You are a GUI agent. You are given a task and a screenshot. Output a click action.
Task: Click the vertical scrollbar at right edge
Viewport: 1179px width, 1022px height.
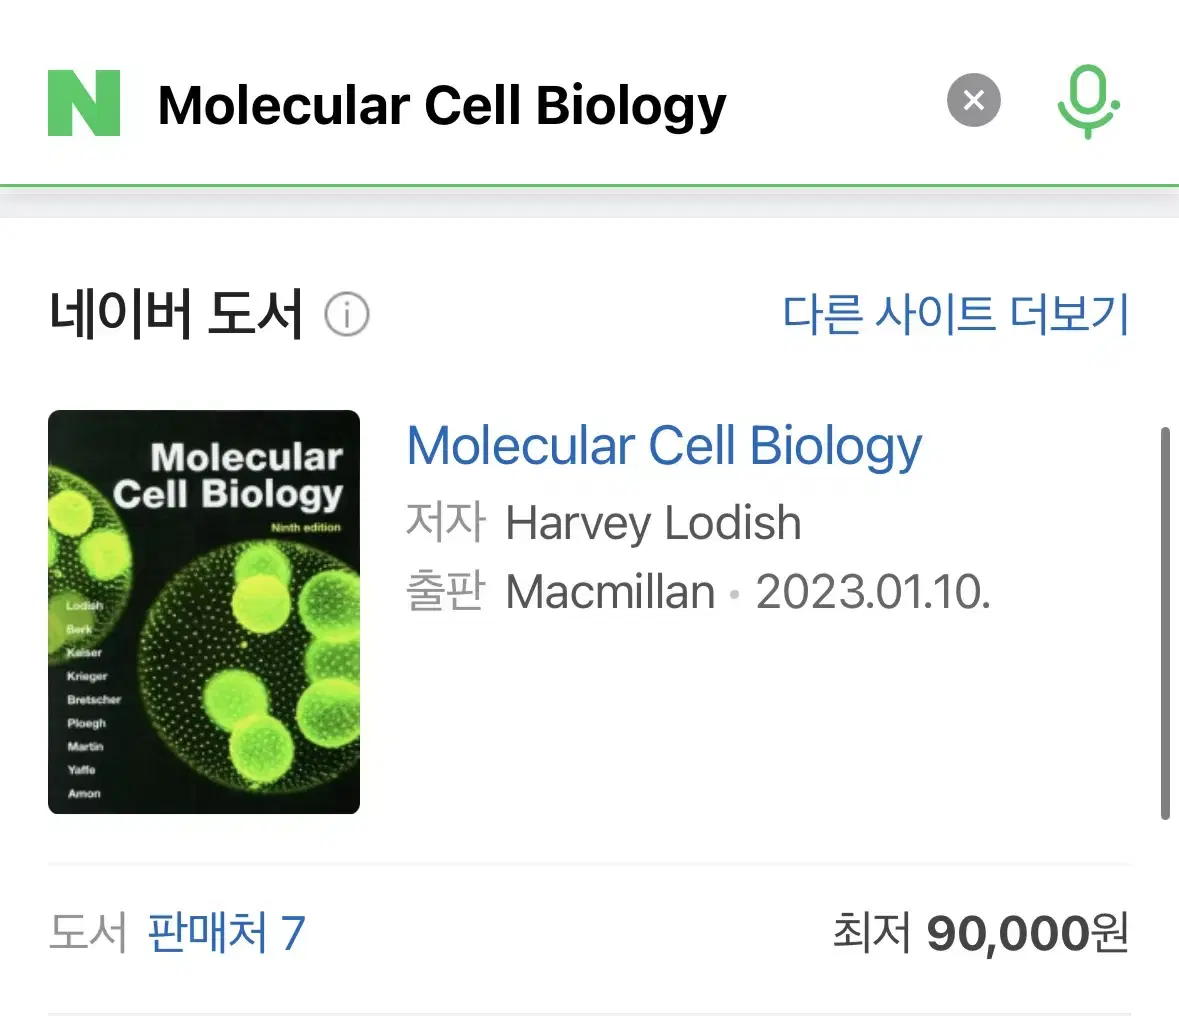click(x=1165, y=623)
